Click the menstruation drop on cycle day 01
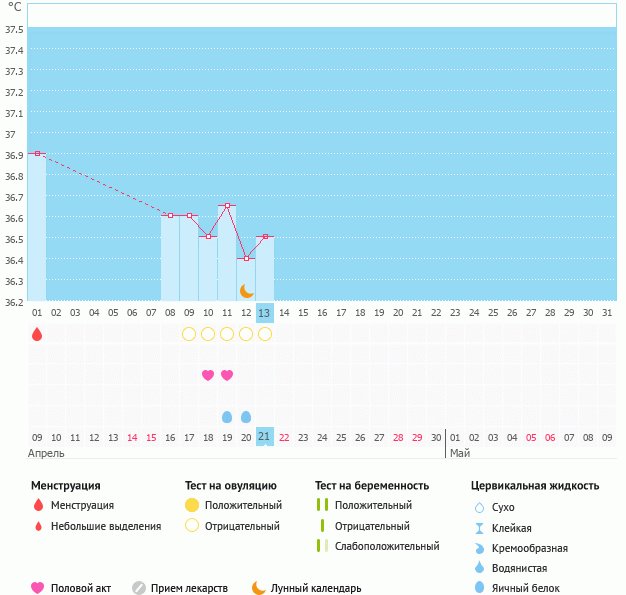 click(x=37, y=334)
